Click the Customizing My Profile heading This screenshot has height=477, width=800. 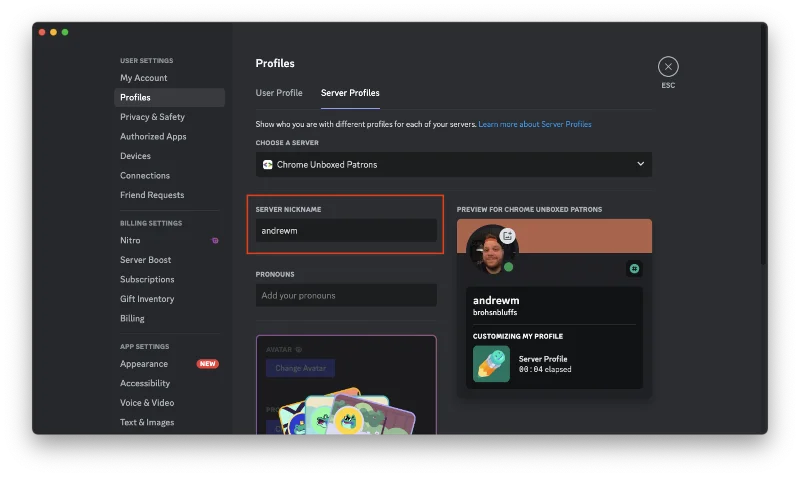(518, 336)
